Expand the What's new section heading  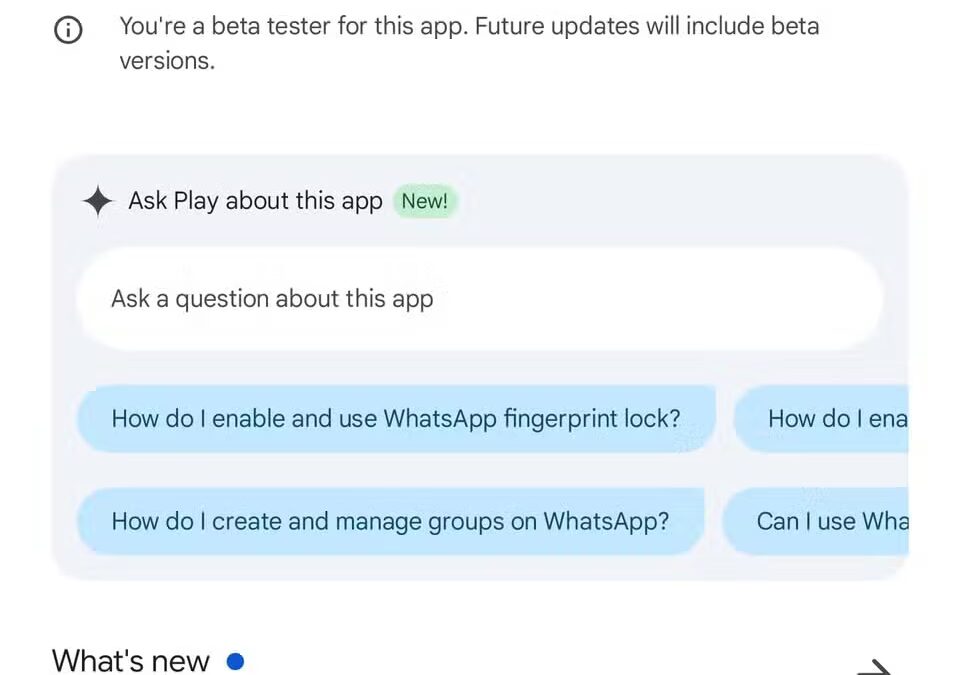131,661
